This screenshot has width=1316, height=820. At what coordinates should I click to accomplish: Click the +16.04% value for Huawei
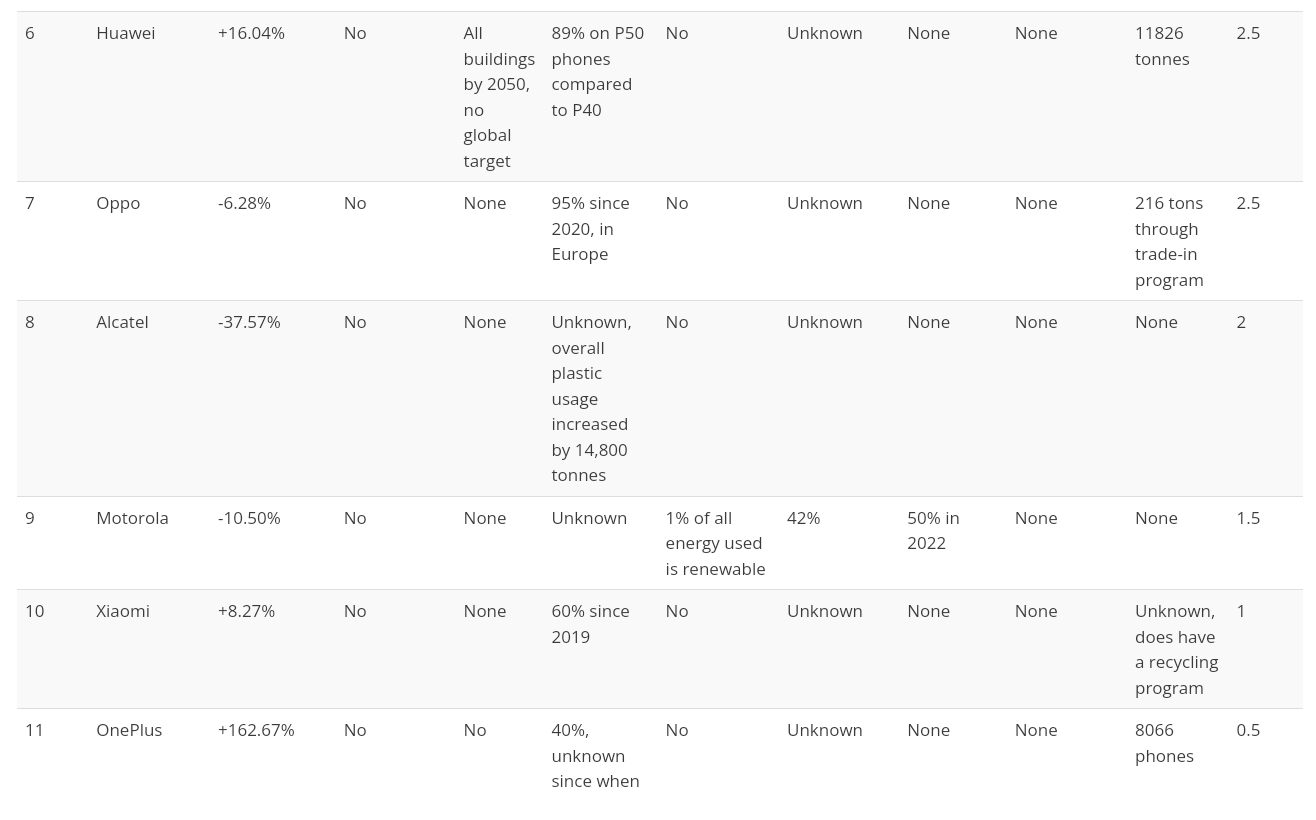click(x=251, y=33)
